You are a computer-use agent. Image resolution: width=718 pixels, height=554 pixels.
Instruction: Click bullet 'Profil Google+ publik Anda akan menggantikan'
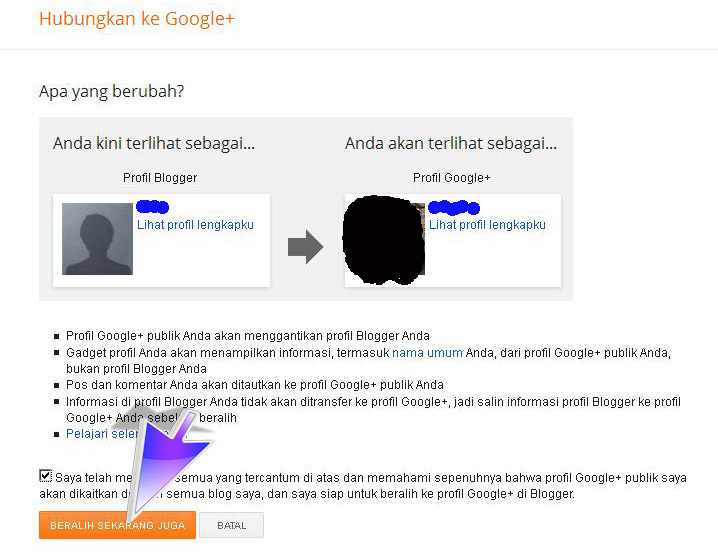[248, 336]
